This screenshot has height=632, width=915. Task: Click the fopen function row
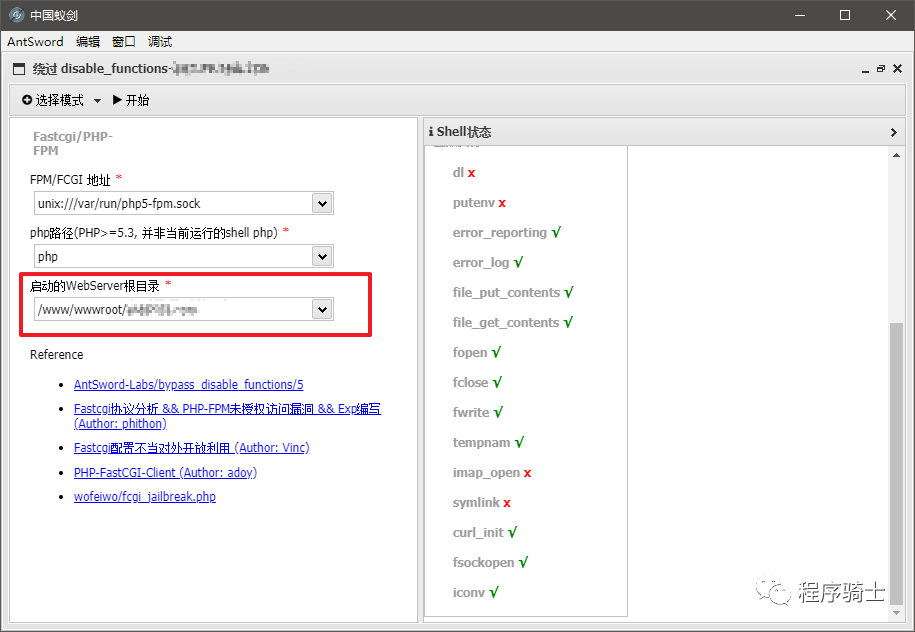[477, 352]
